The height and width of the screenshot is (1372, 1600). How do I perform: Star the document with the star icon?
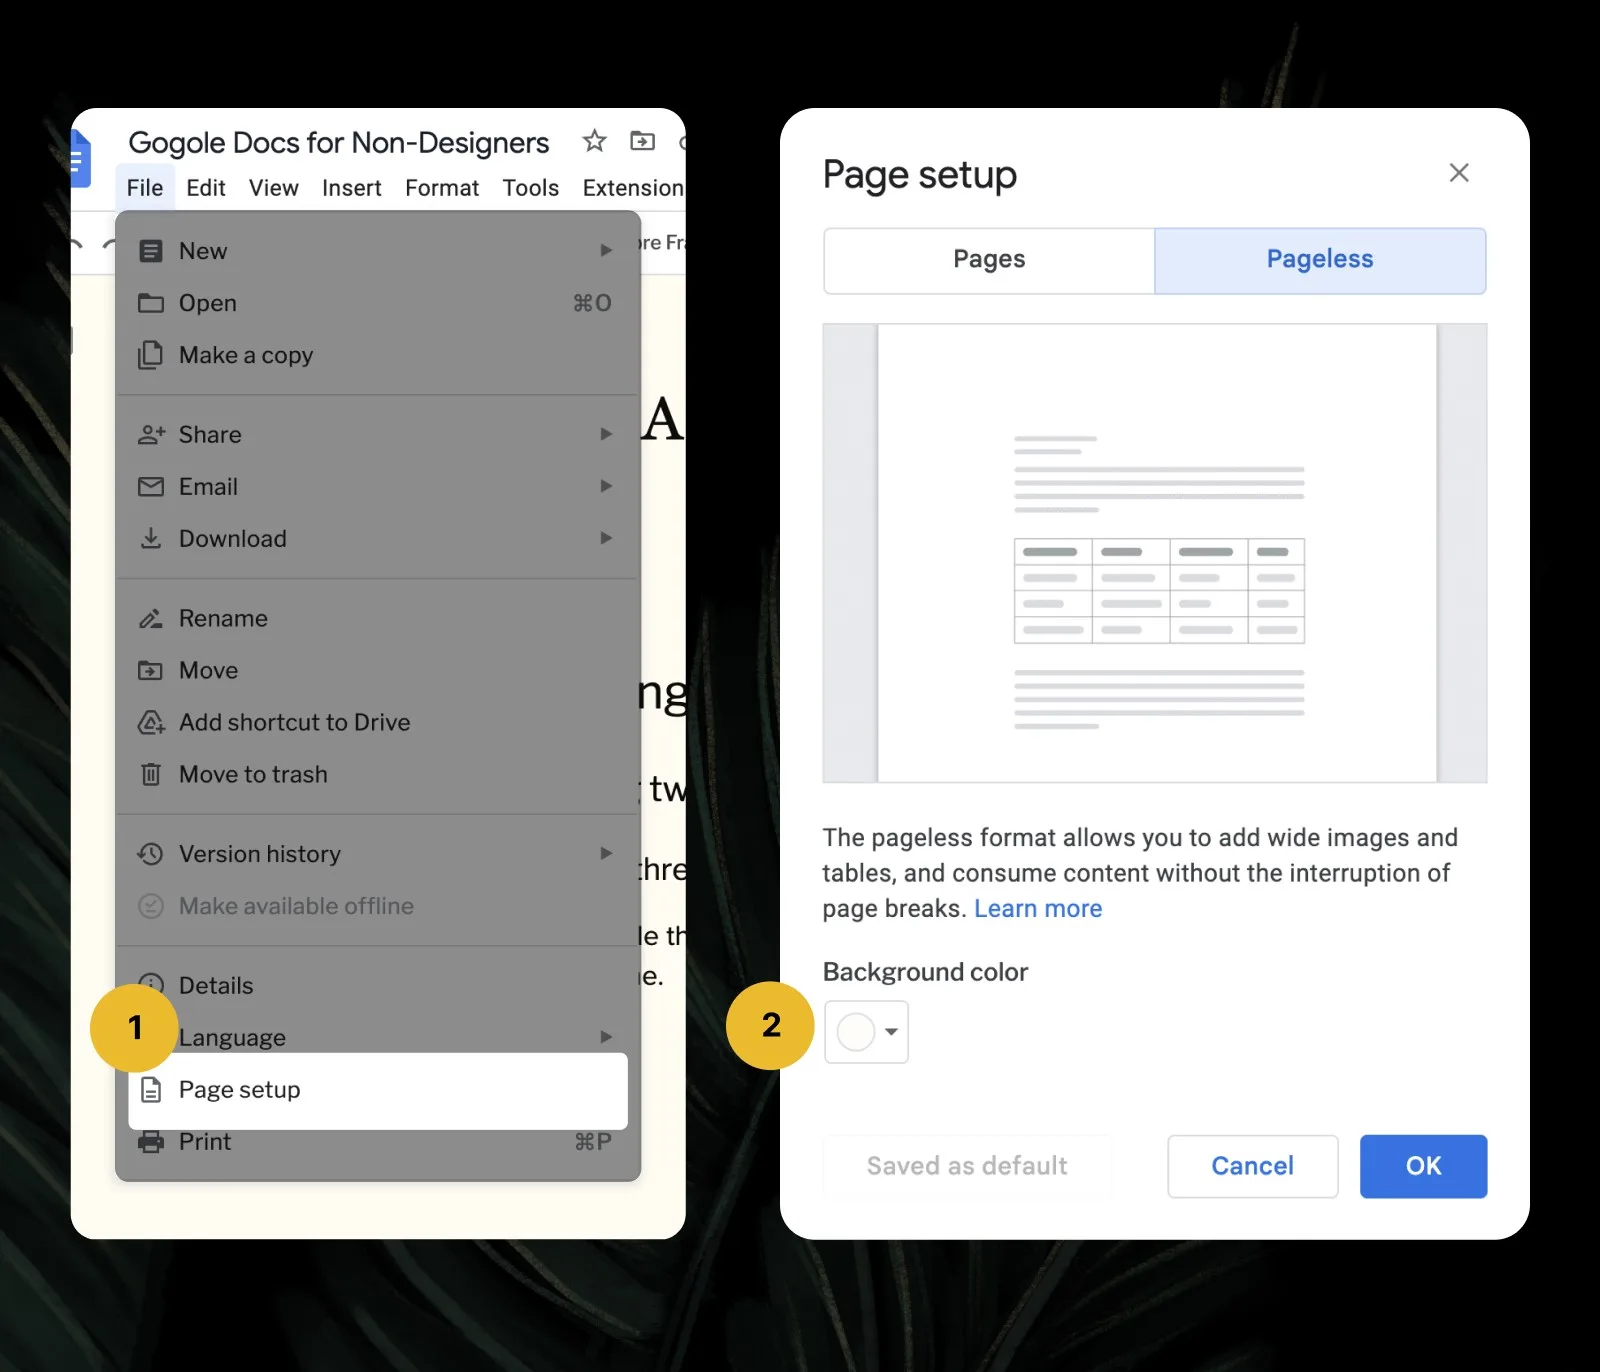coord(594,141)
